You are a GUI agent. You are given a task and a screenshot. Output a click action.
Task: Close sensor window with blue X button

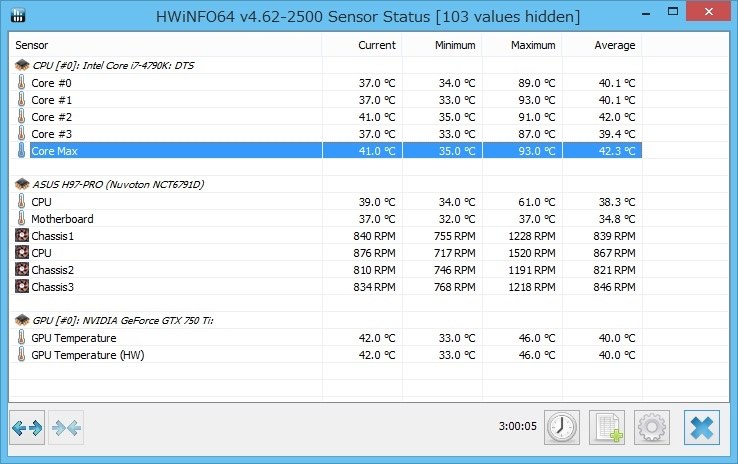[702, 427]
